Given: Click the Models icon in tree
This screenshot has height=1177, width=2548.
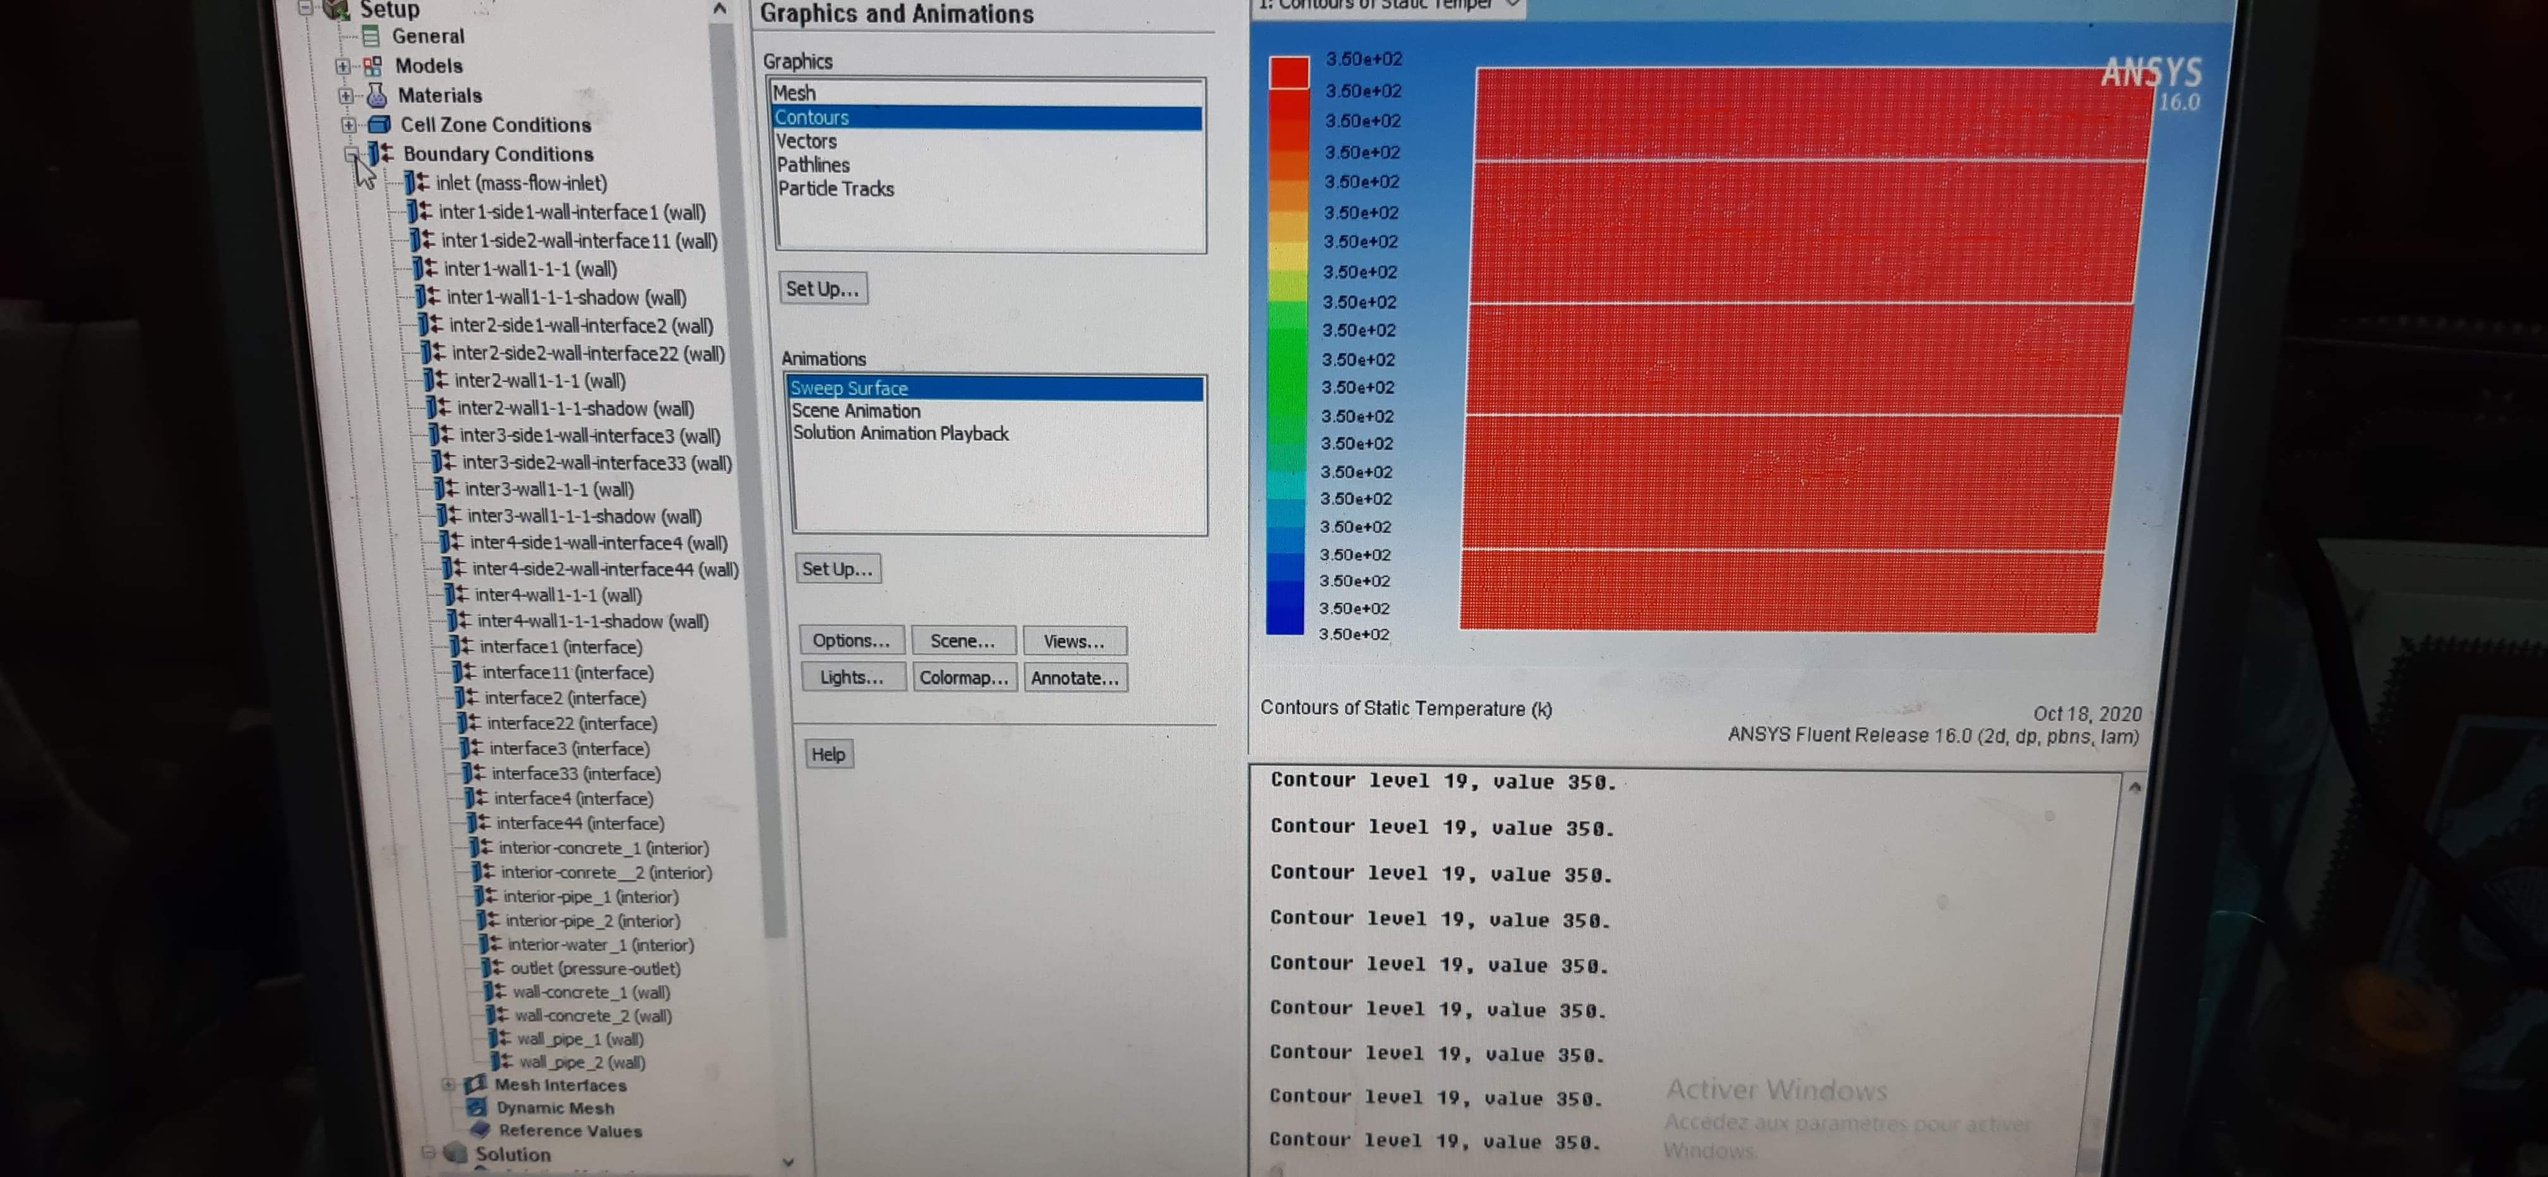Looking at the screenshot, I should 373,66.
